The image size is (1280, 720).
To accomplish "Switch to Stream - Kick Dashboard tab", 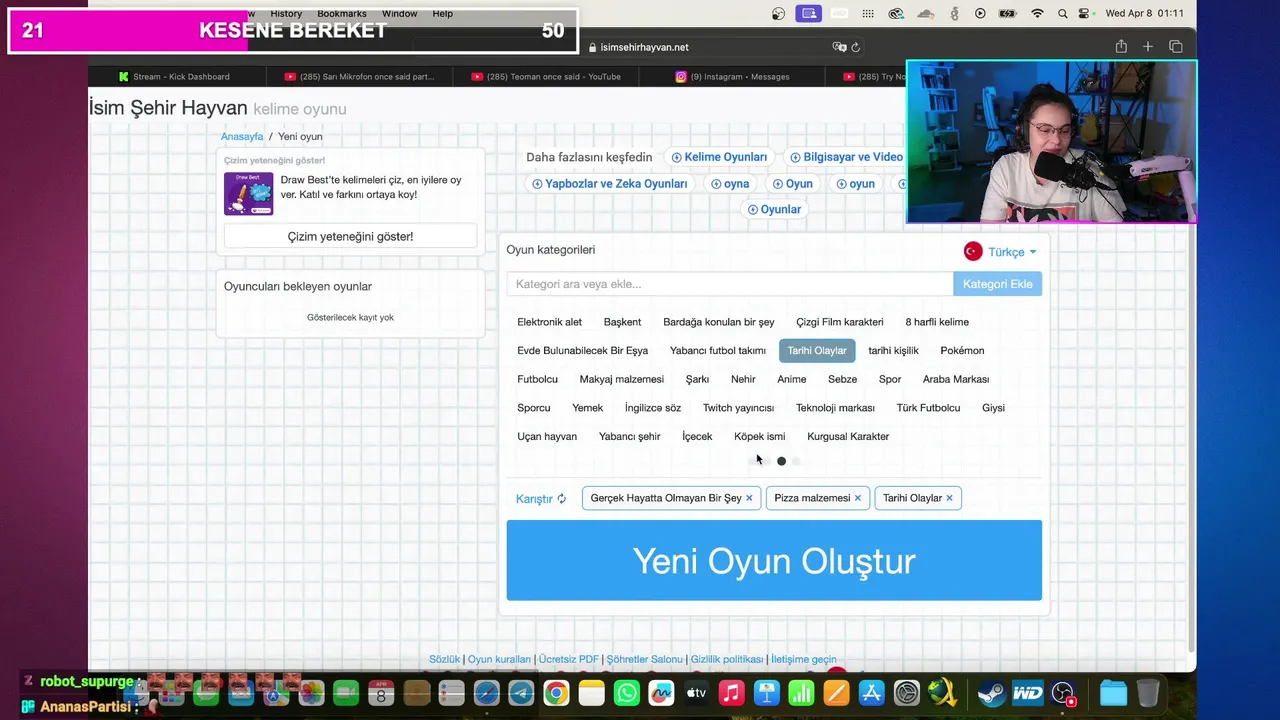I will (x=175, y=76).
